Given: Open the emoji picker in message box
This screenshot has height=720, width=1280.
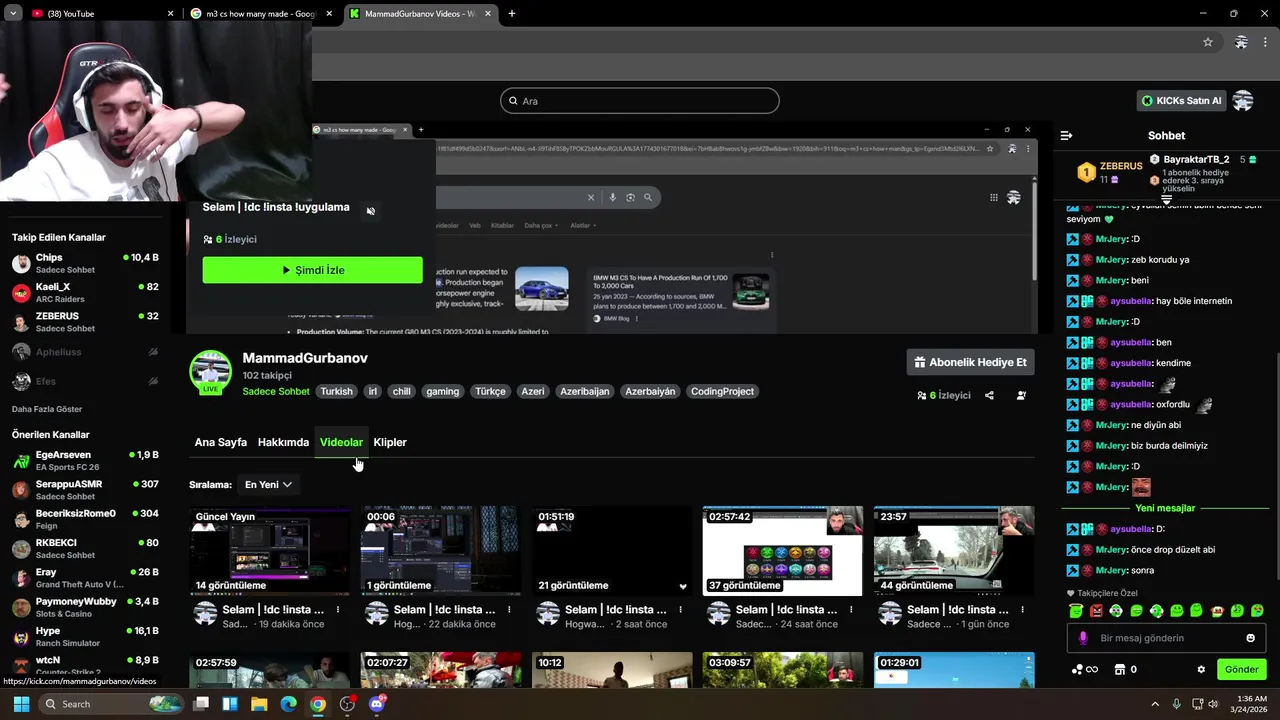Looking at the screenshot, I should tap(1250, 638).
